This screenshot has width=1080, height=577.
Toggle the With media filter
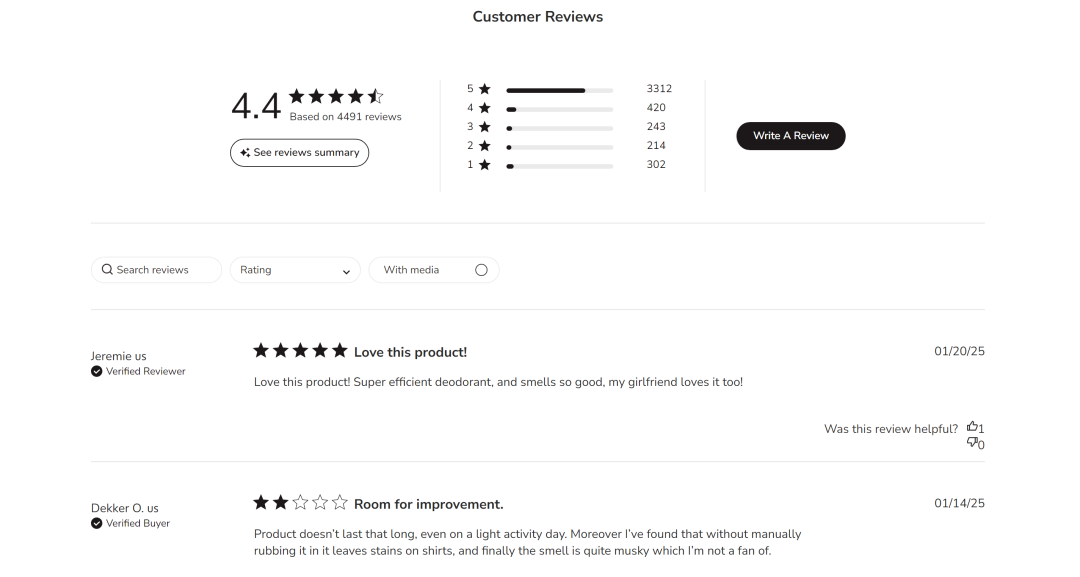481,270
